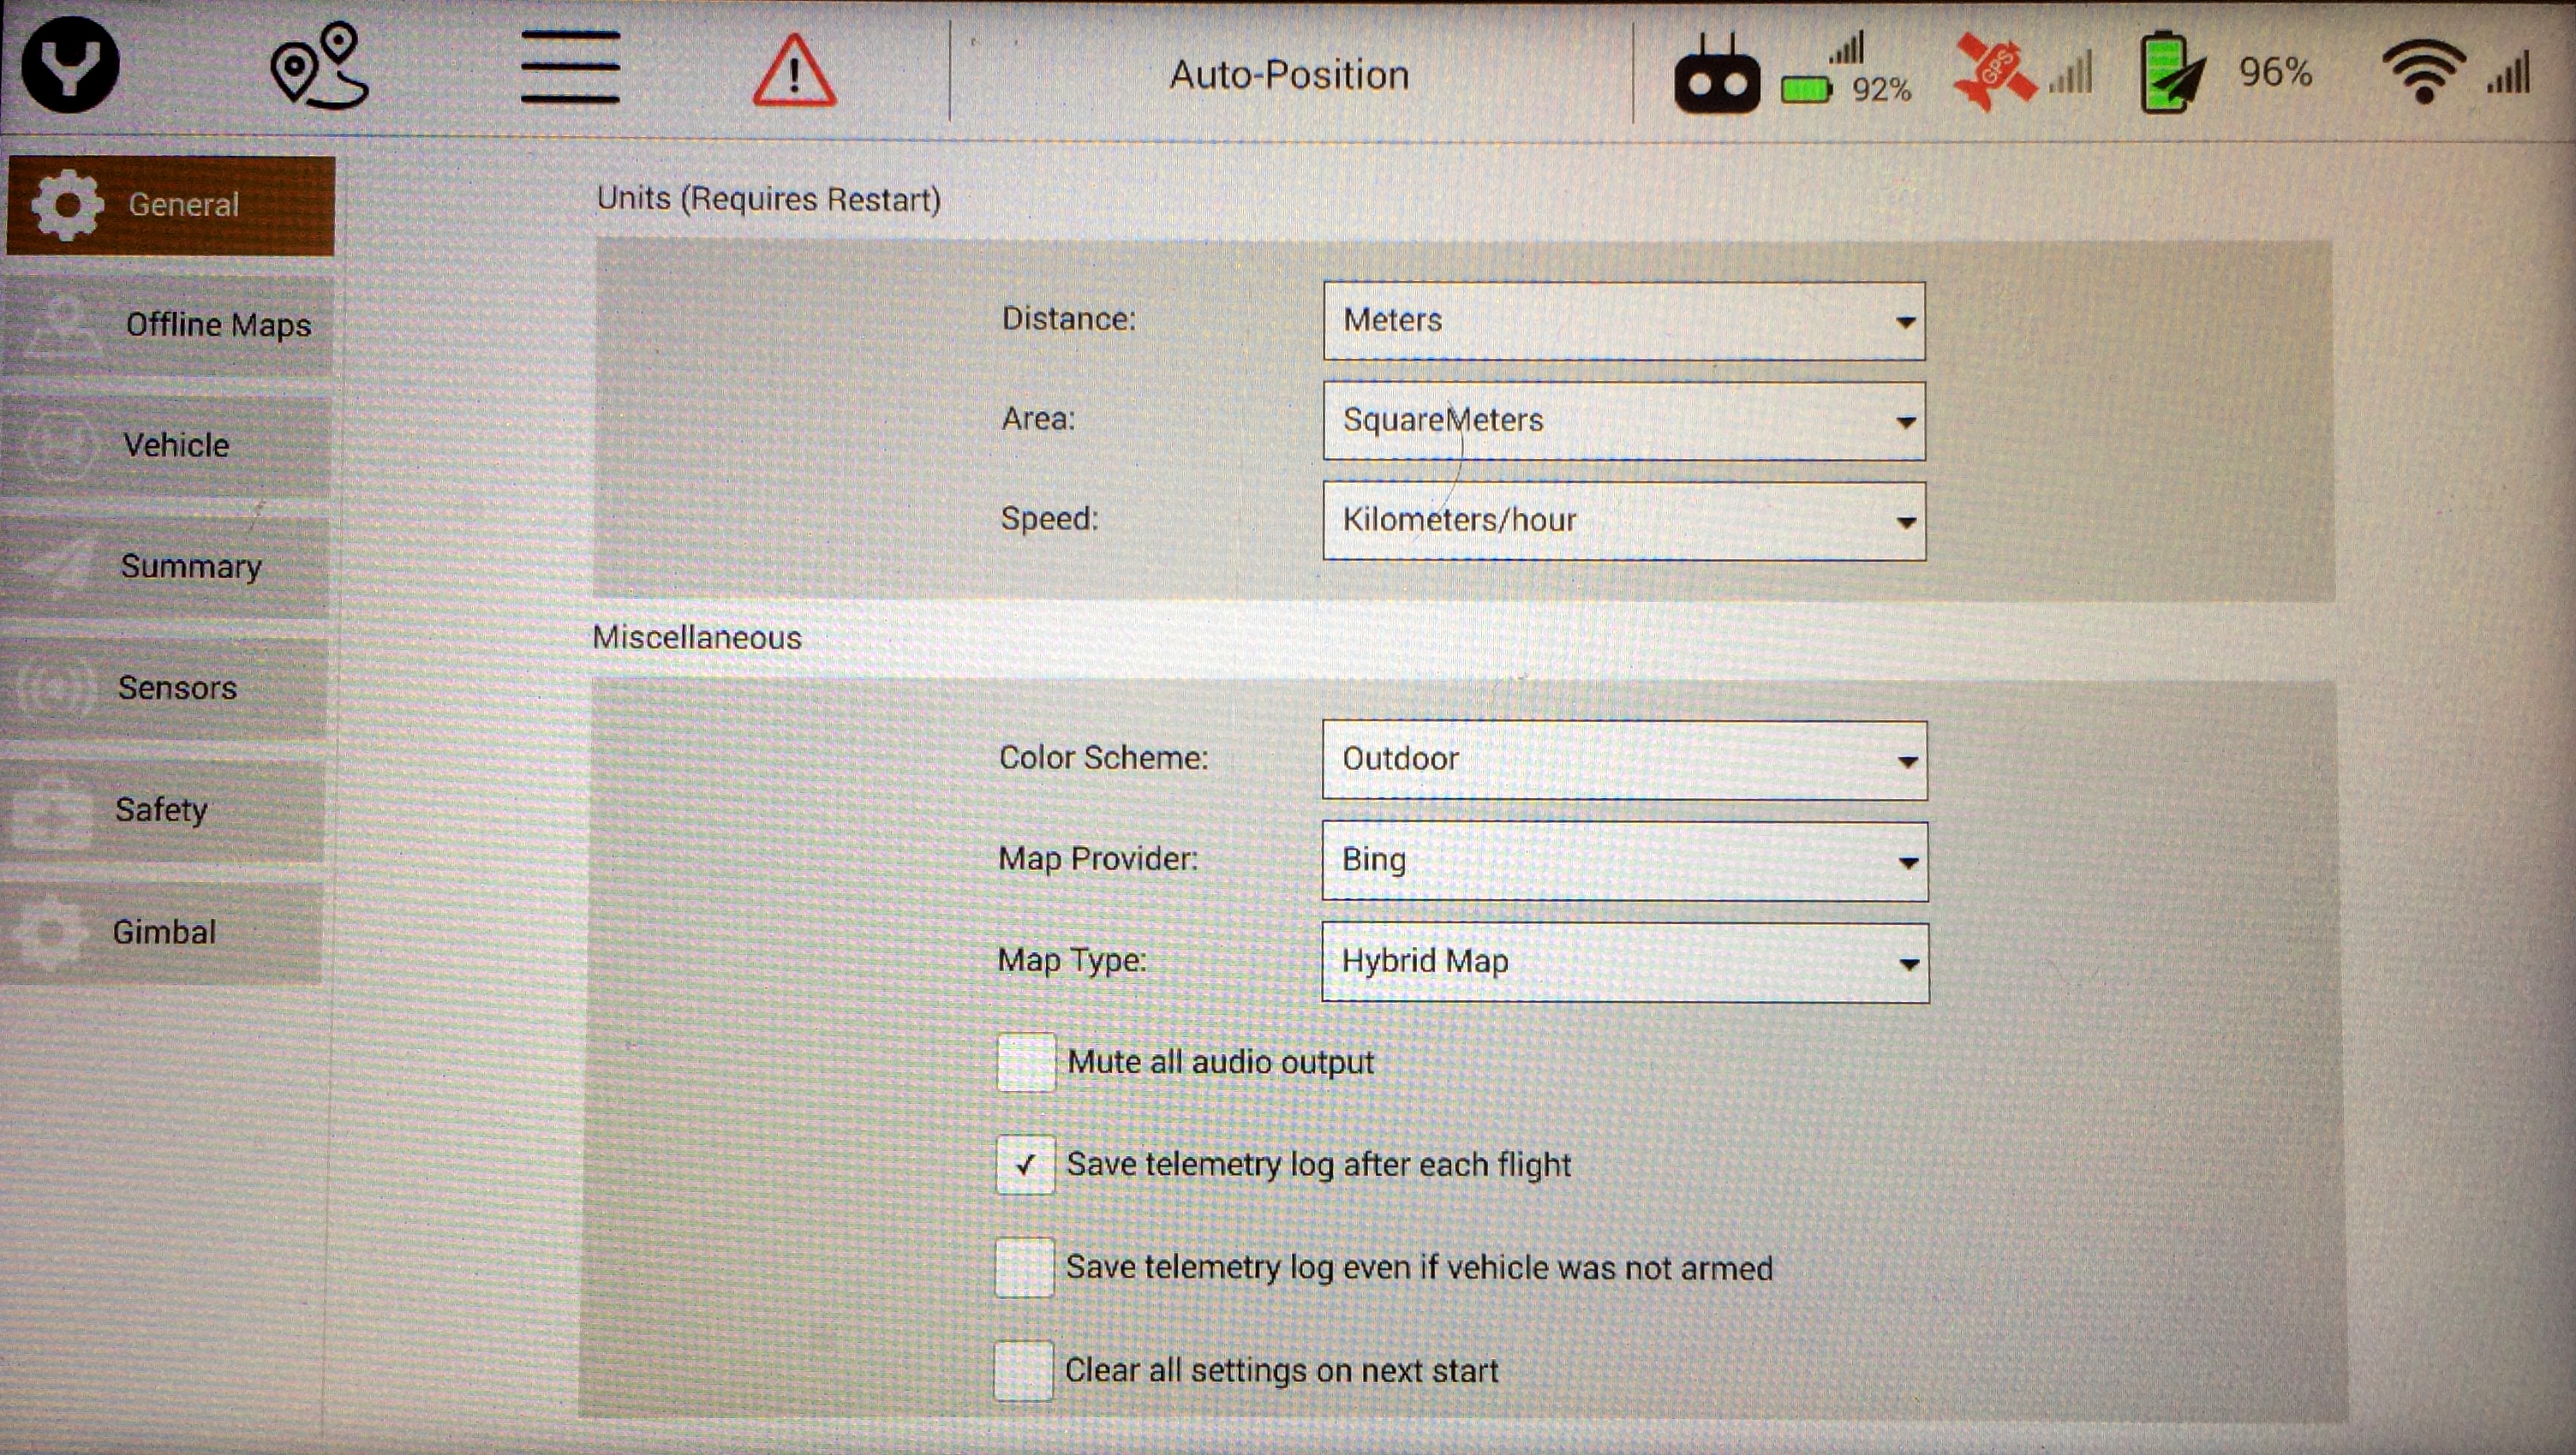Image resolution: width=2576 pixels, height=1455 pixels.
Task: Show the red warning triangle messages
Action: click(x=794, y=70)
